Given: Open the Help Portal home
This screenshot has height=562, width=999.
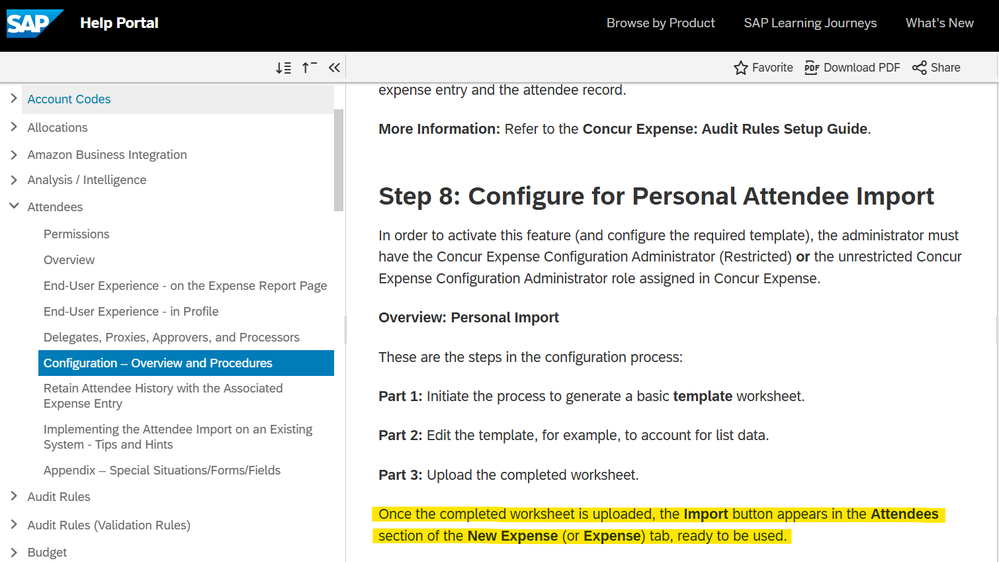Looking at the screenshot, I should (119, 23).
